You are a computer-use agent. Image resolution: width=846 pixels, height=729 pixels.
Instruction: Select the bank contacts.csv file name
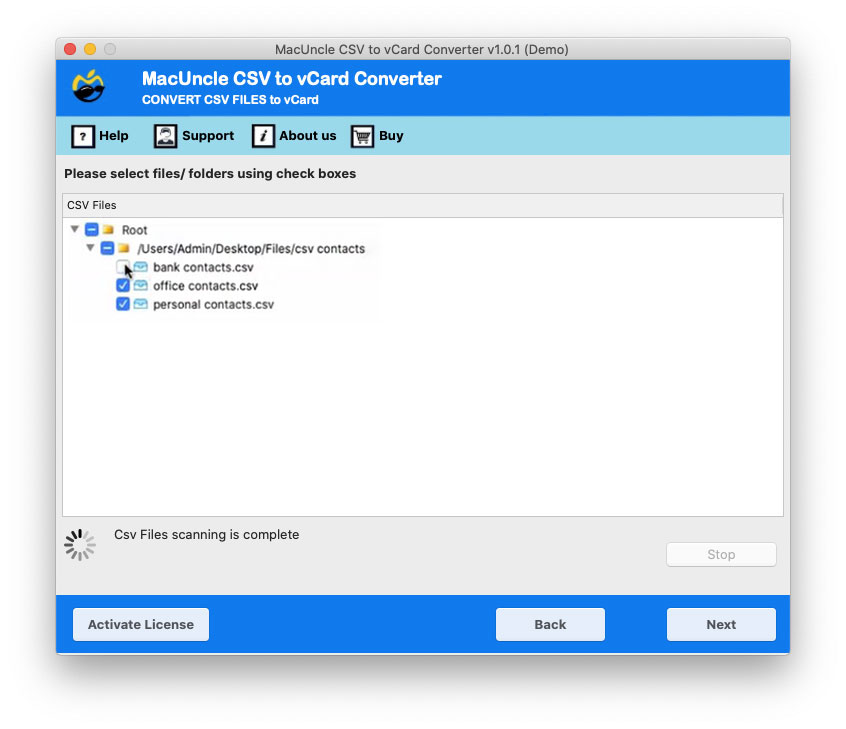203,267
